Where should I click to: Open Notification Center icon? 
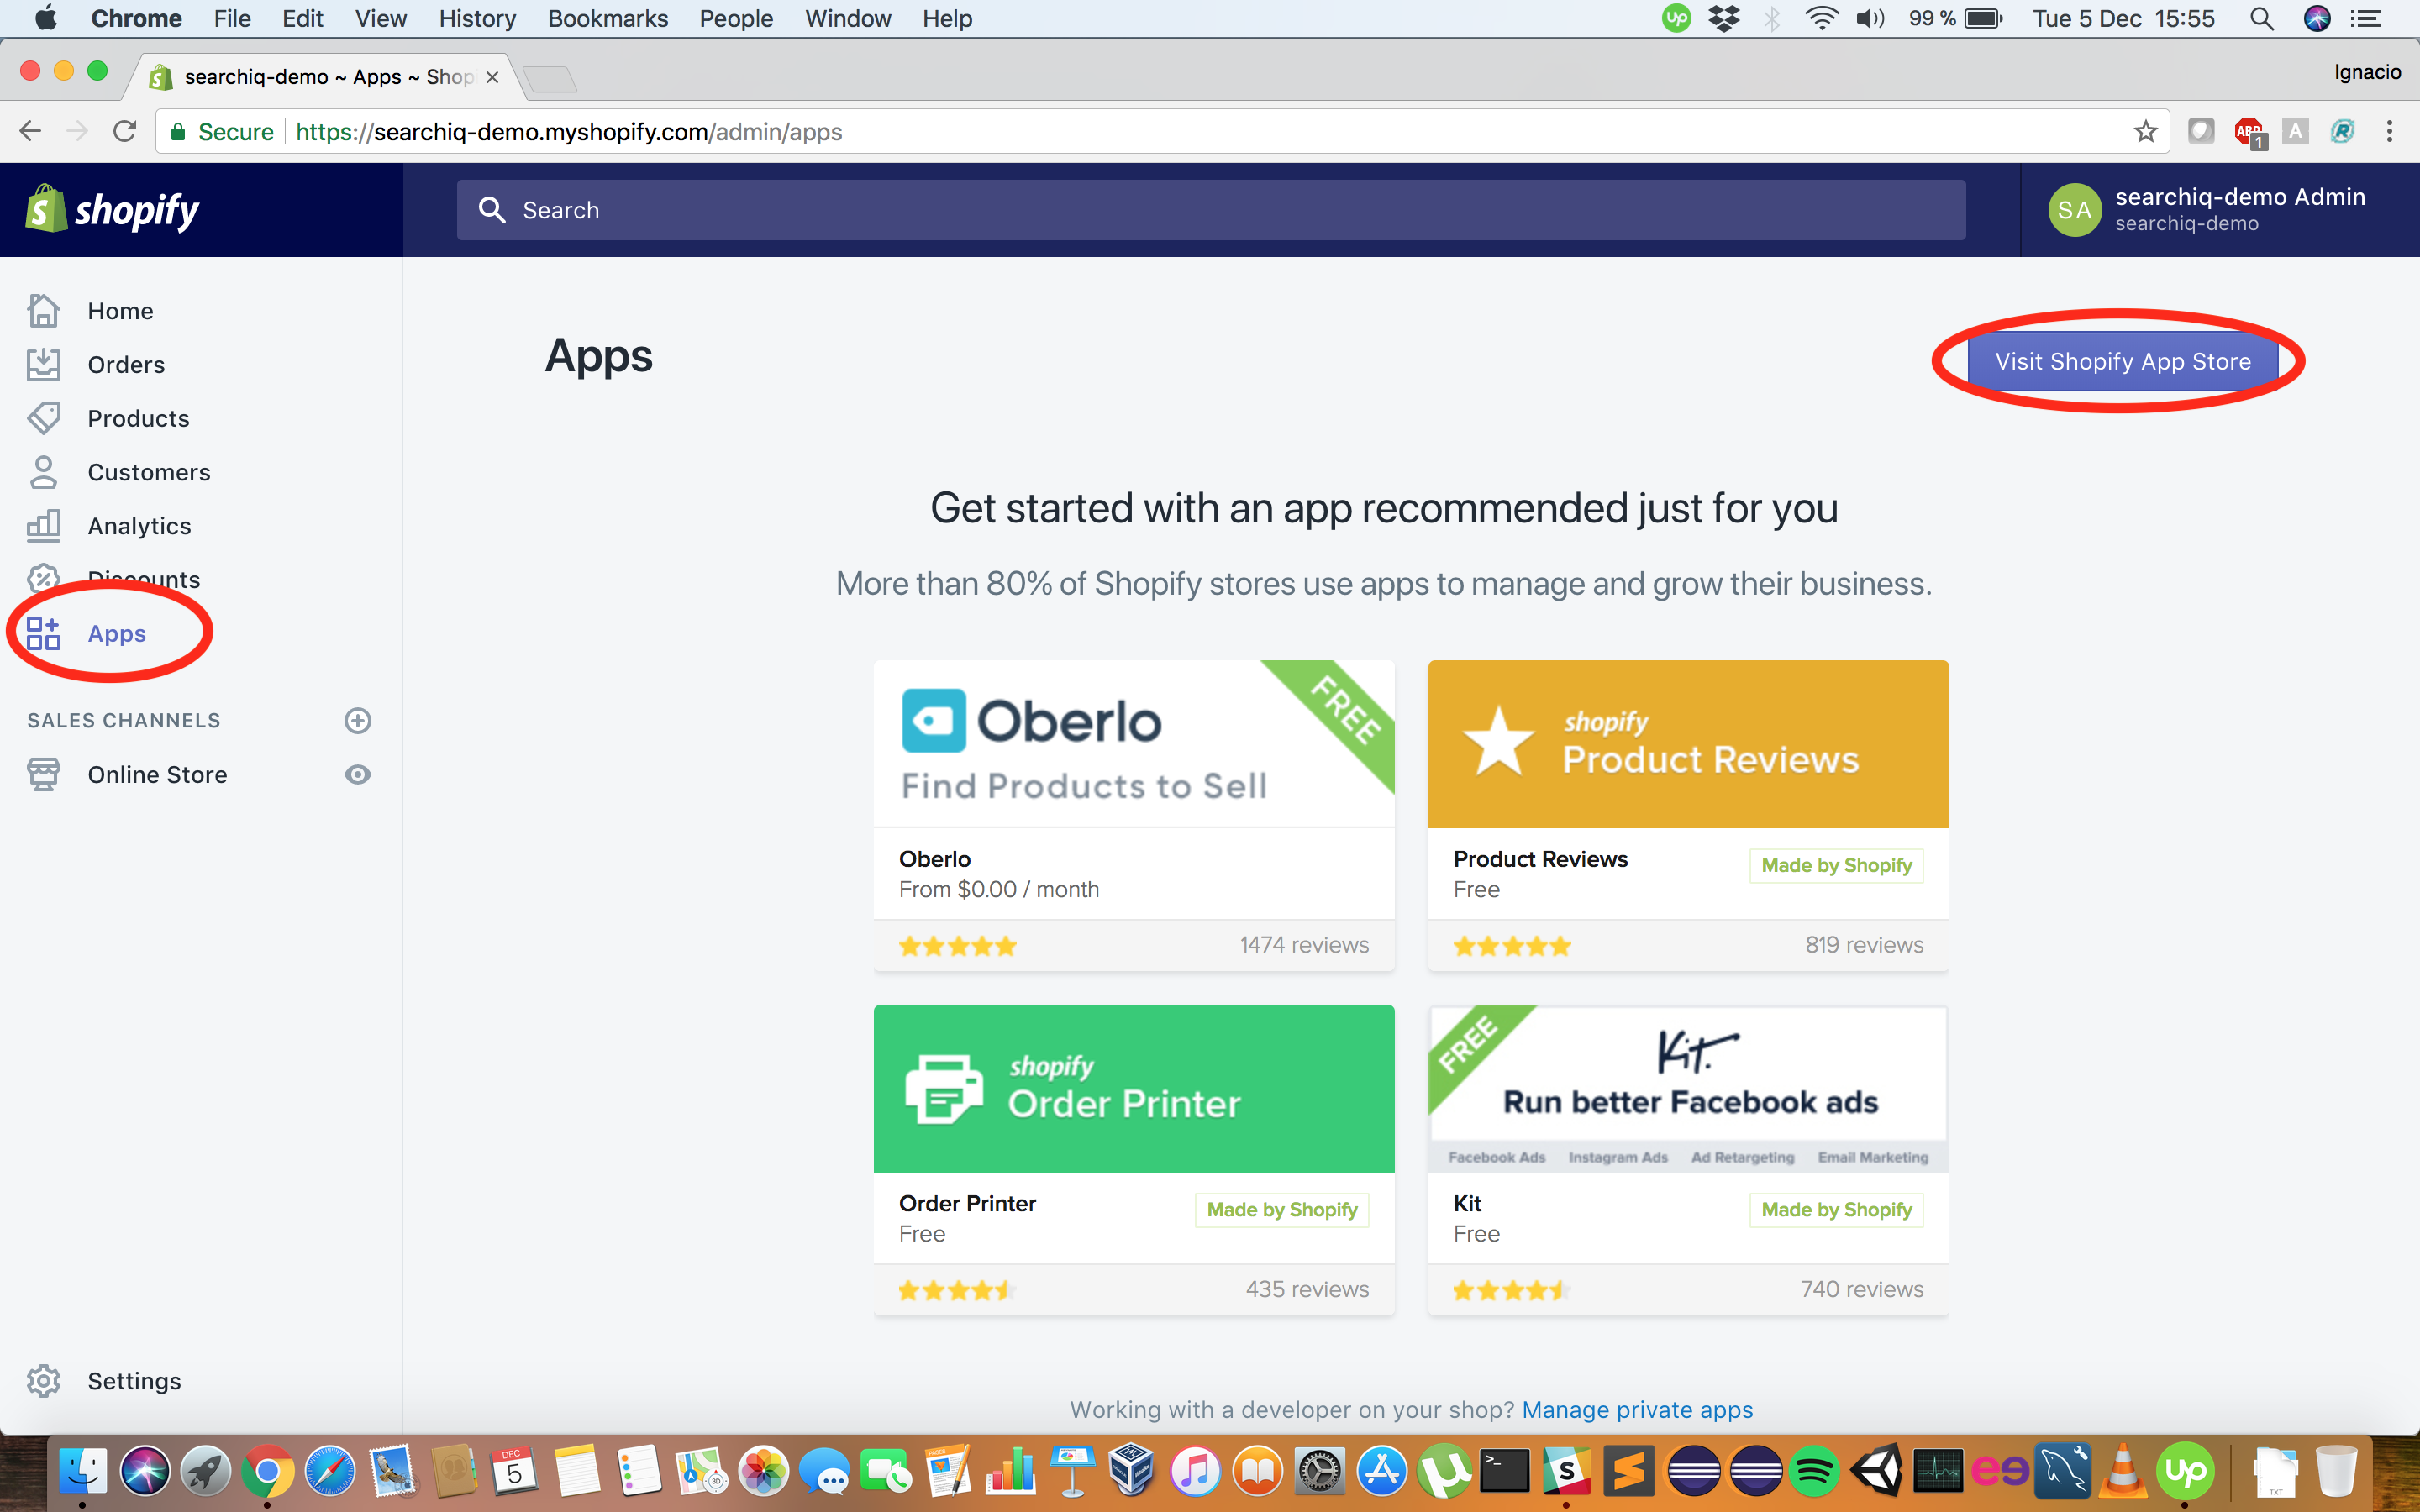coord(2365,18)
